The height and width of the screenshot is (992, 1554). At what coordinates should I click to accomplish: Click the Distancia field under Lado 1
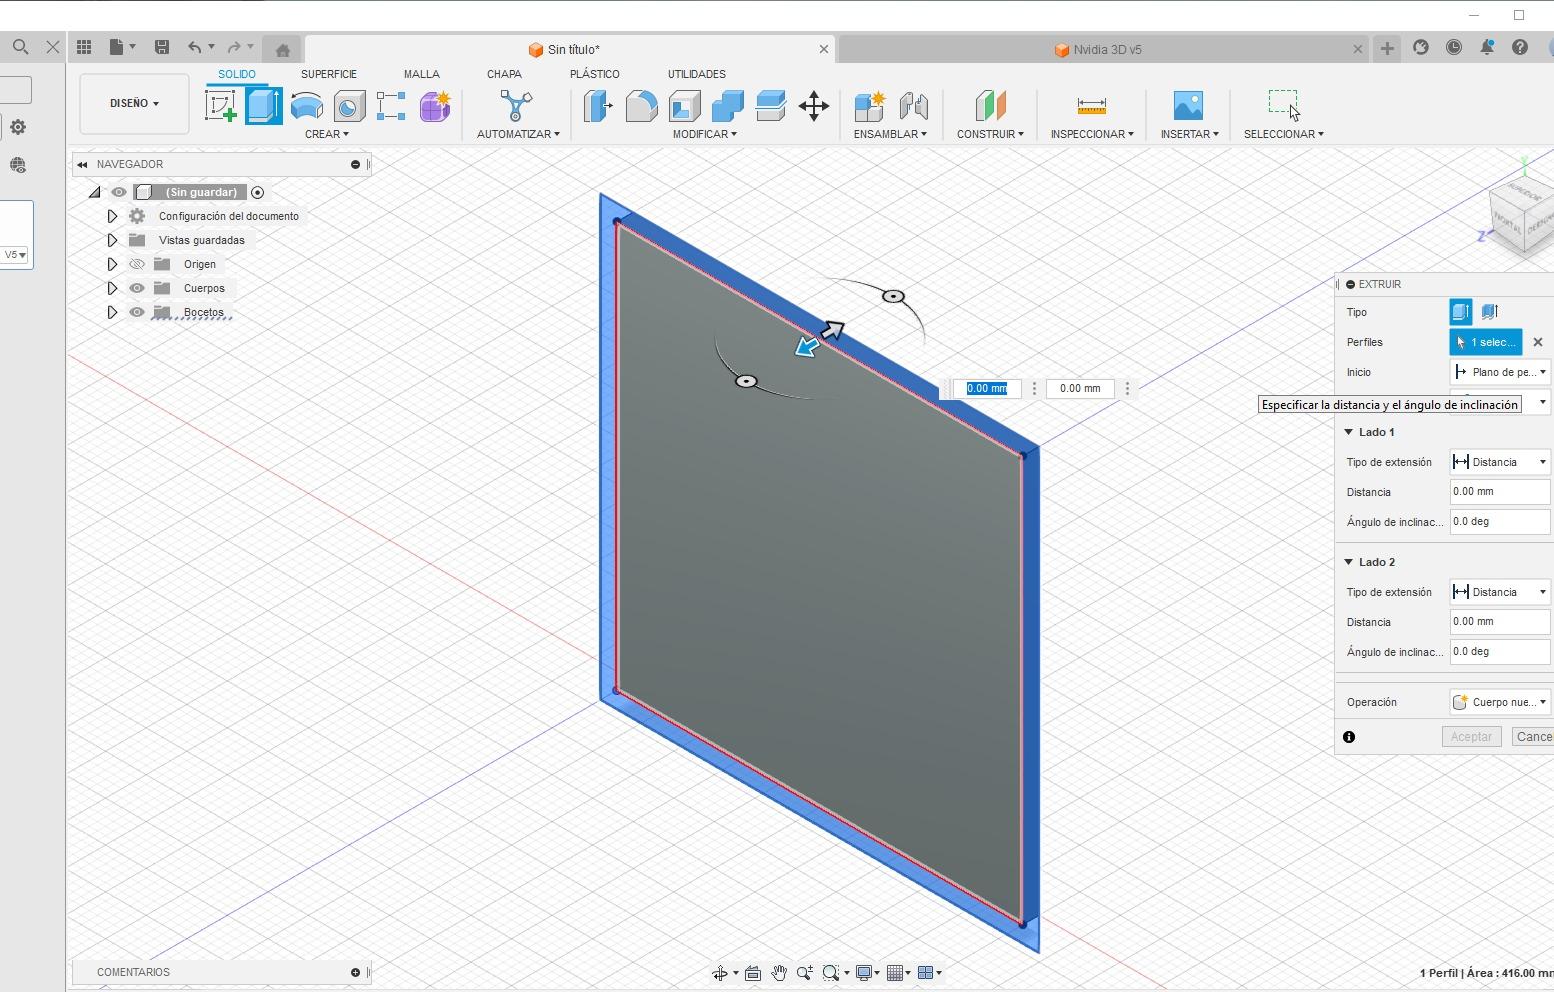pyautogui.click(x=1500, y=492)
